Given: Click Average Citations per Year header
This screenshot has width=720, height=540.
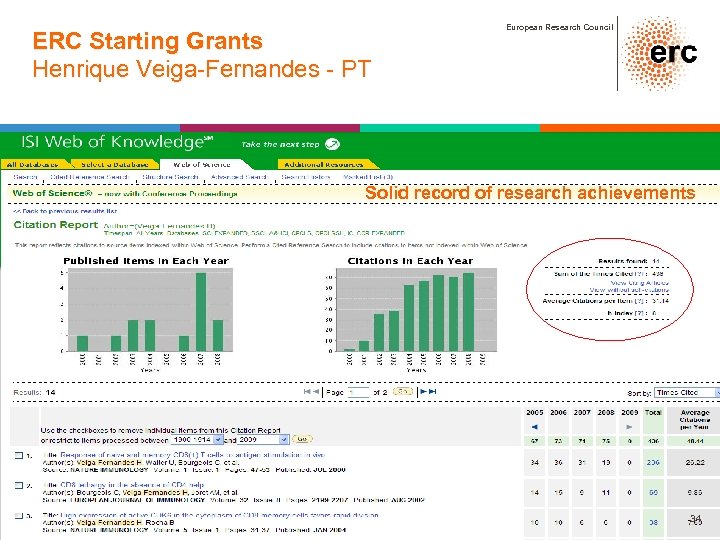Looking at the screenshot, I should click(x=695, y=420).
